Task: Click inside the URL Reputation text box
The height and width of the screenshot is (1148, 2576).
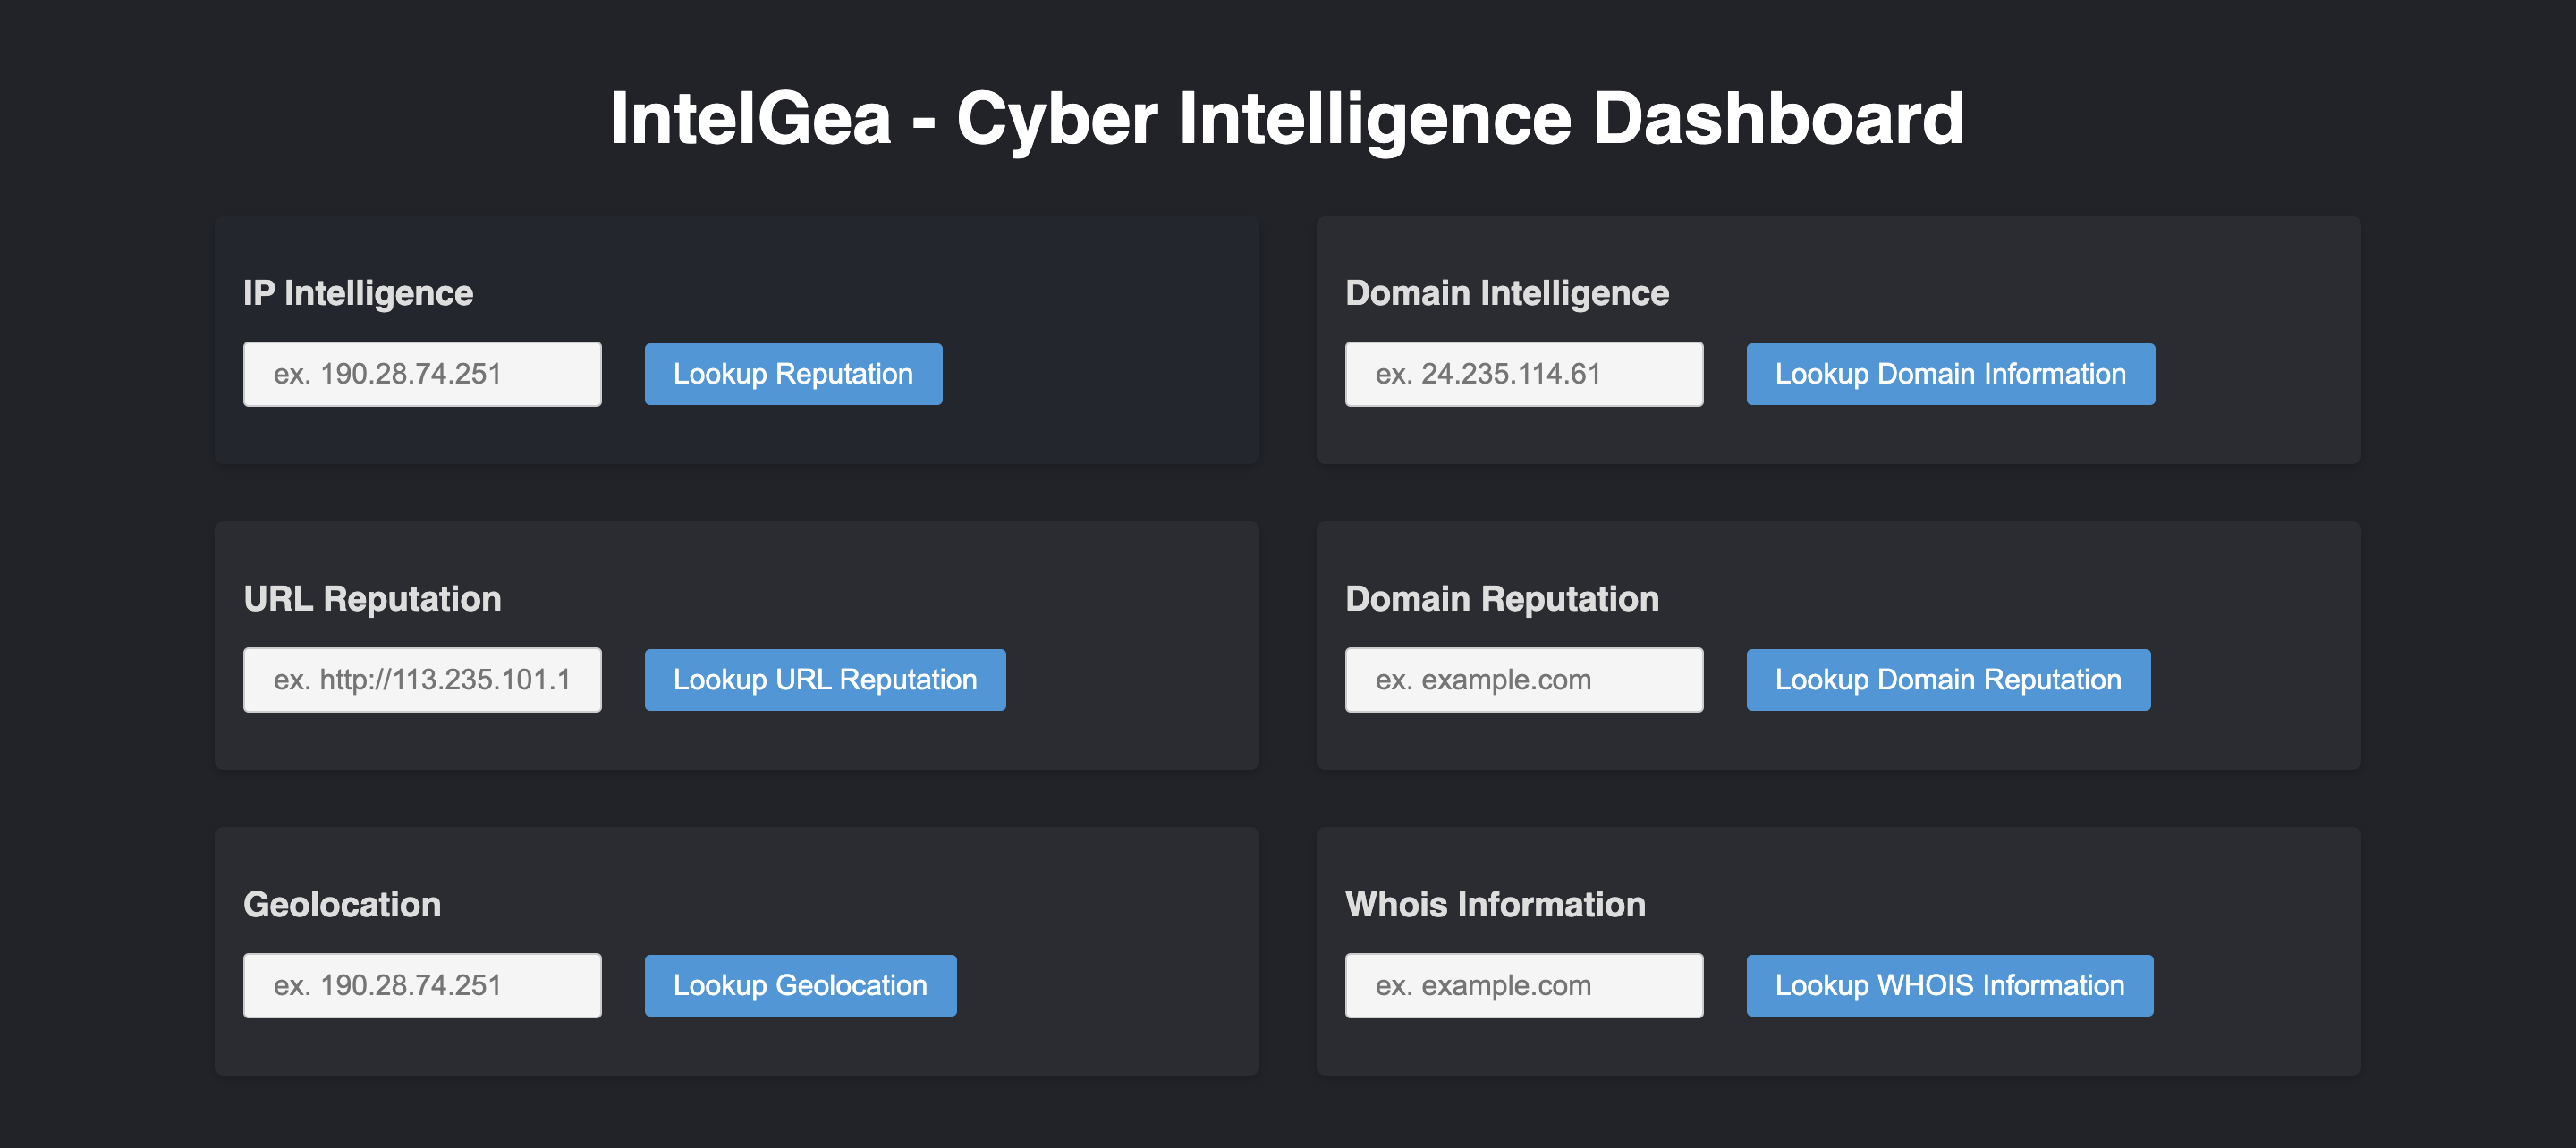Action: click(x=421, y=679)
